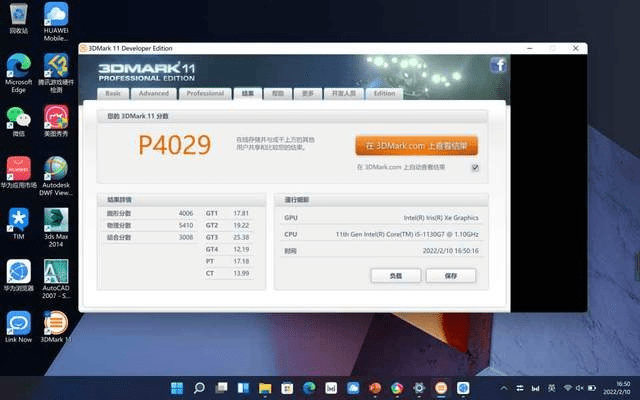This screenshot has width=640, height=400.
Task: Launch Autodesk DWF Viewer shortcut
Action: 56,169
